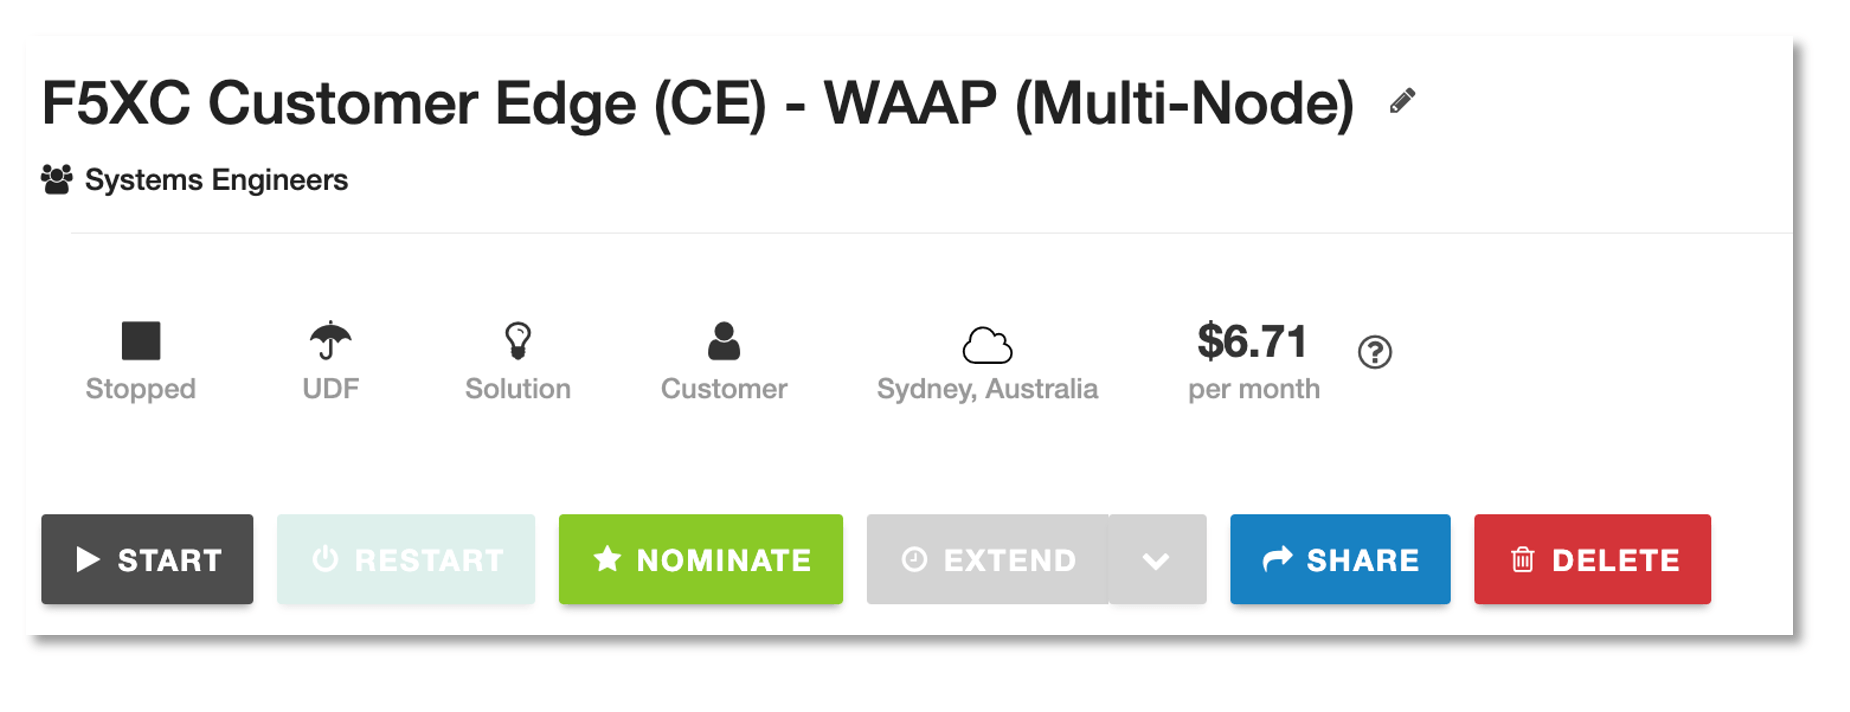Viewport: 1850px width, 712px height.
Task: Delete the deployment with red button
Action: tap(1592, 559)
